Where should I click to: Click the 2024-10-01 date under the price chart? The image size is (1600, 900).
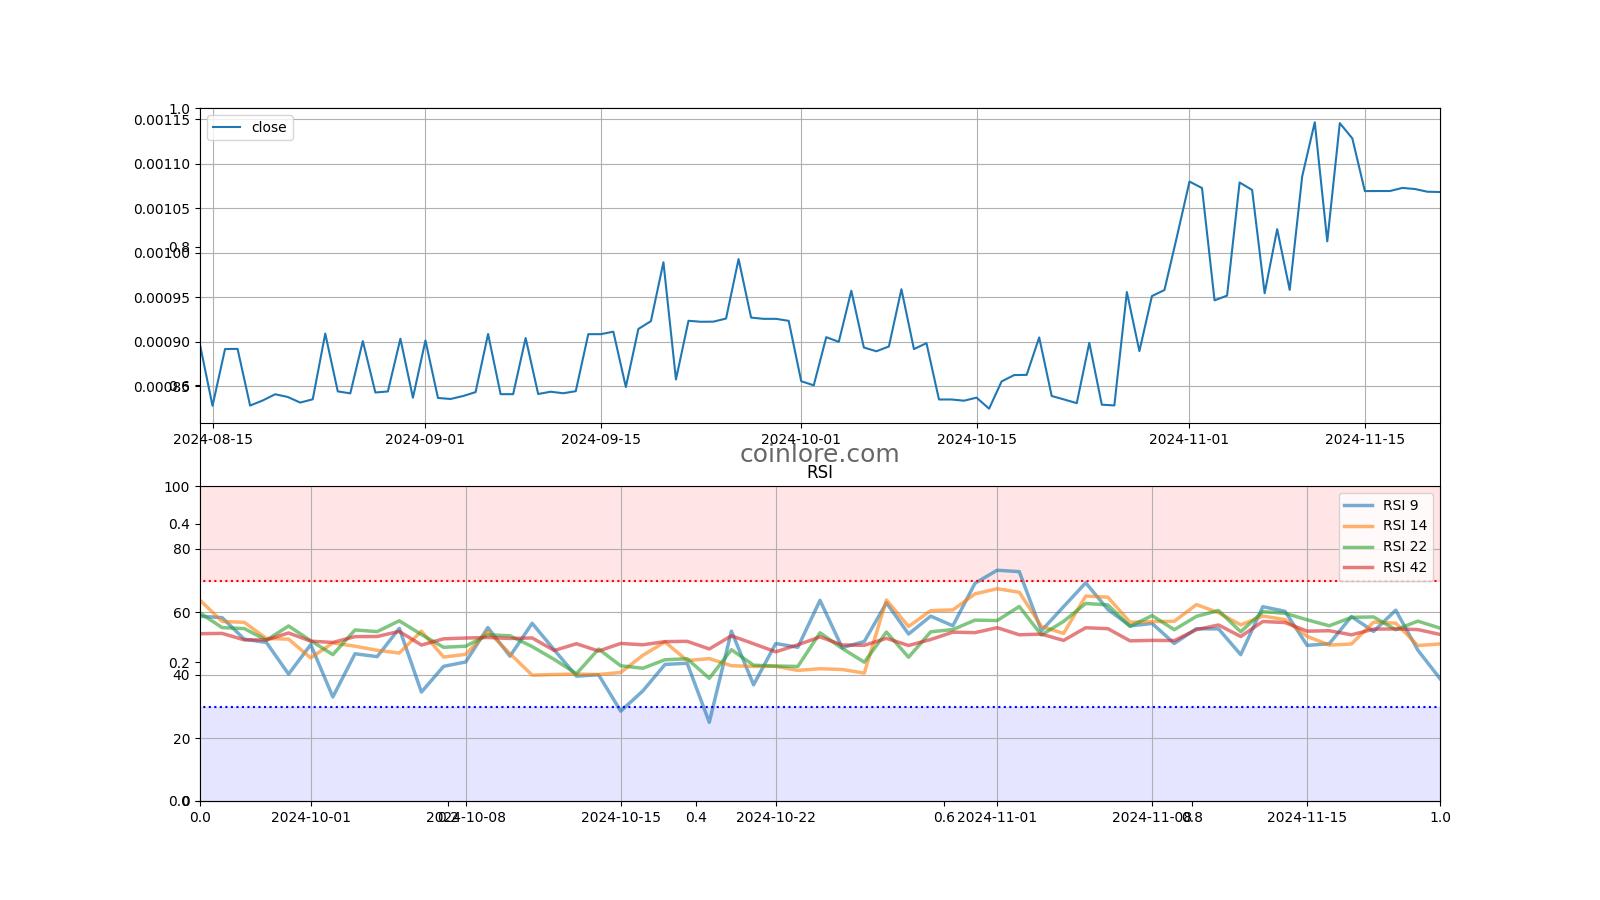[801, 438]
